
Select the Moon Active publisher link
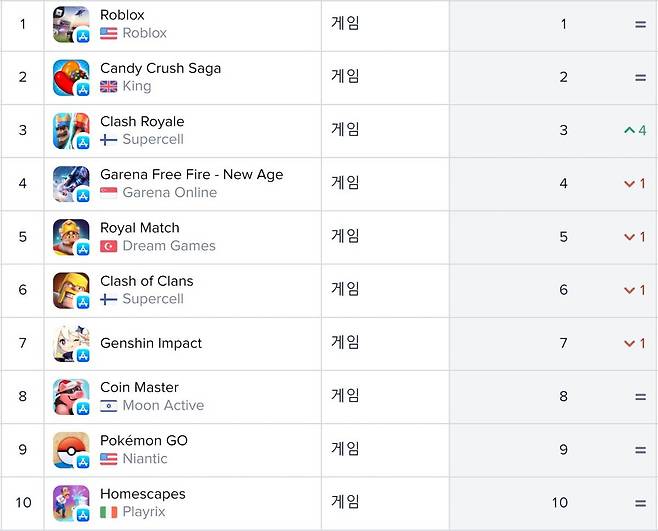163,405
